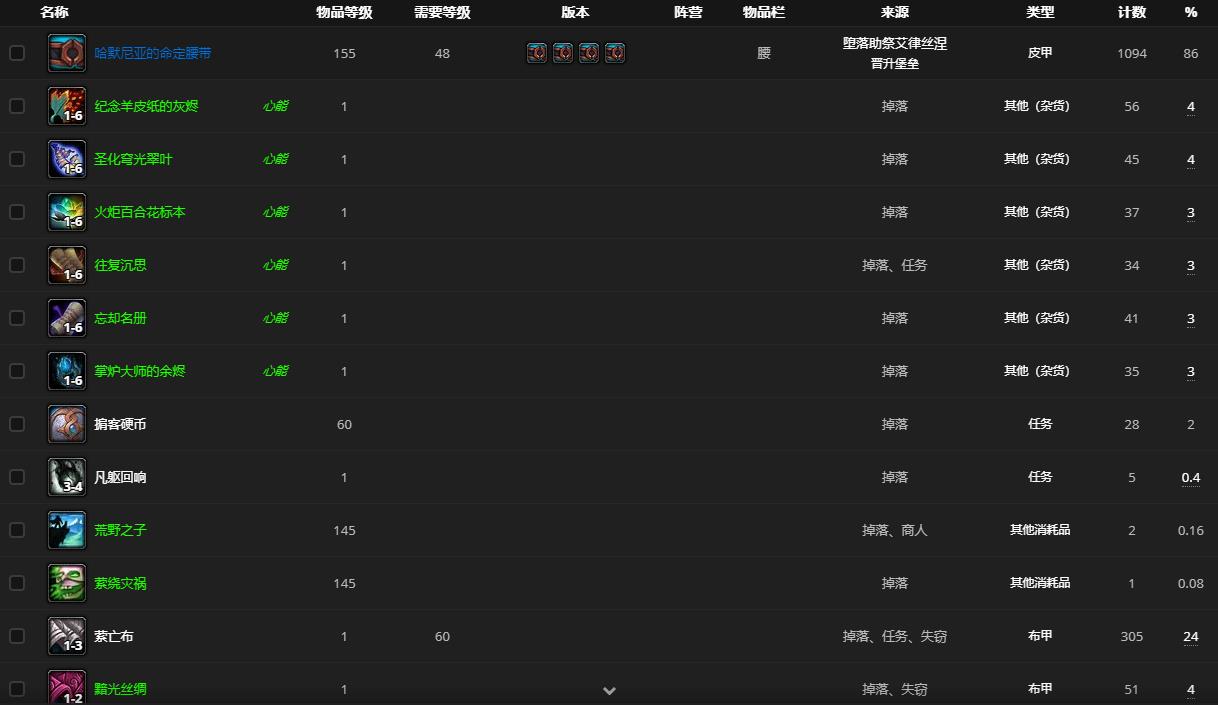Sort by 物品等级 column header
1218x705 pixels.
344,12
